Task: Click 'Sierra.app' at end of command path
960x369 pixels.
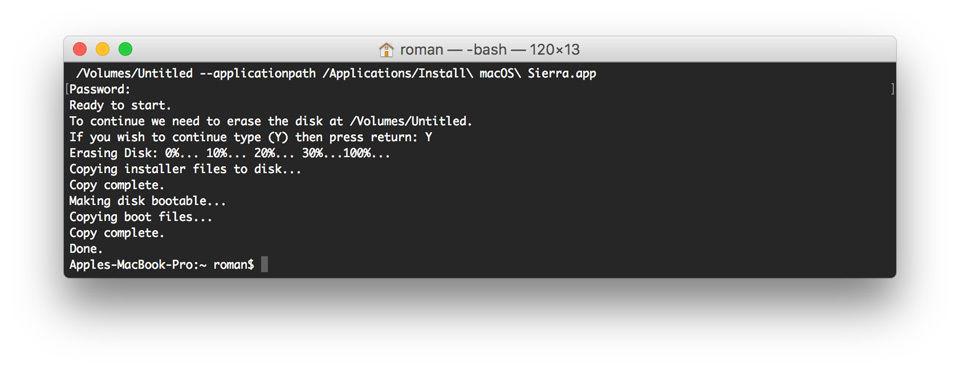Action: click(x=562, y=74)
